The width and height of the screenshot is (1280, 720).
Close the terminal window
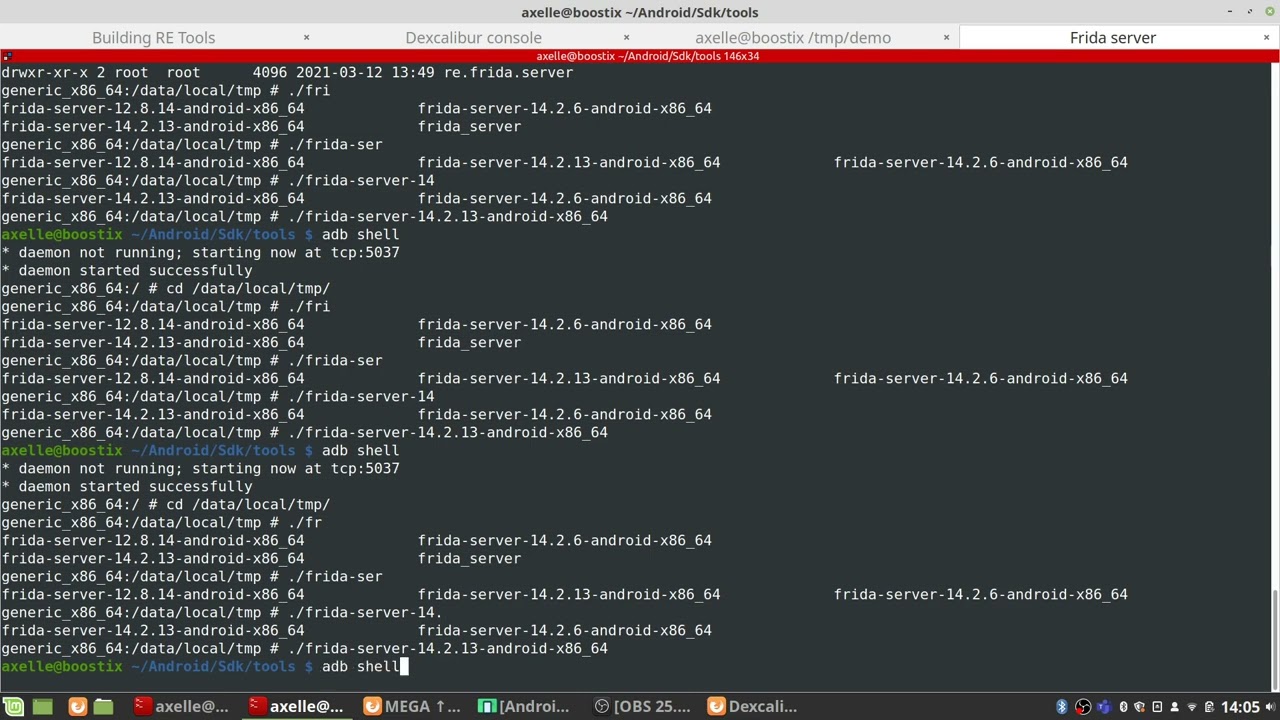pos(1270,12)
